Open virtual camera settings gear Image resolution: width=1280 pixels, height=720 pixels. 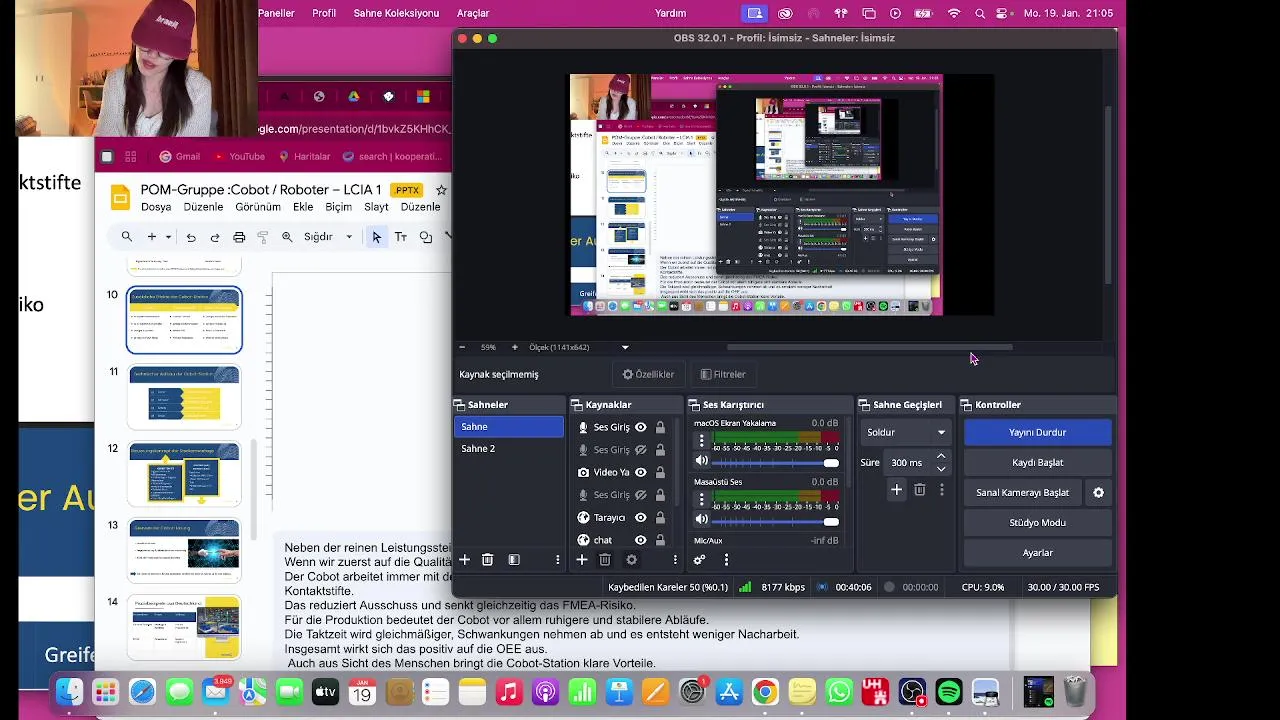[x=1098, y=492]
